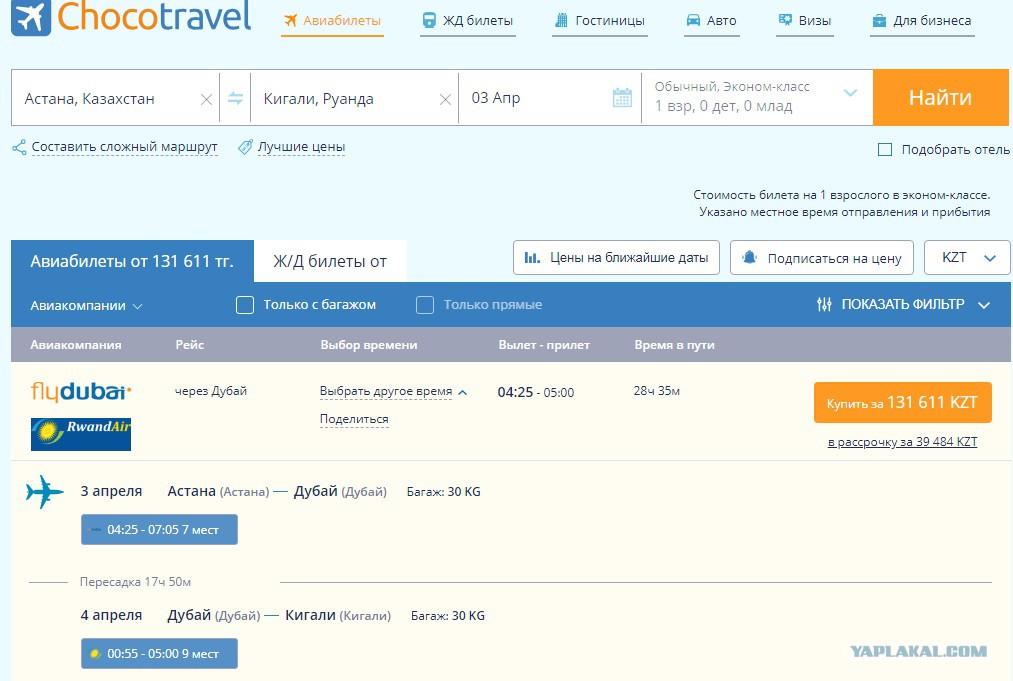
Task: Click Цены на ближайшие даты button
Action: [x=616, y=258]
